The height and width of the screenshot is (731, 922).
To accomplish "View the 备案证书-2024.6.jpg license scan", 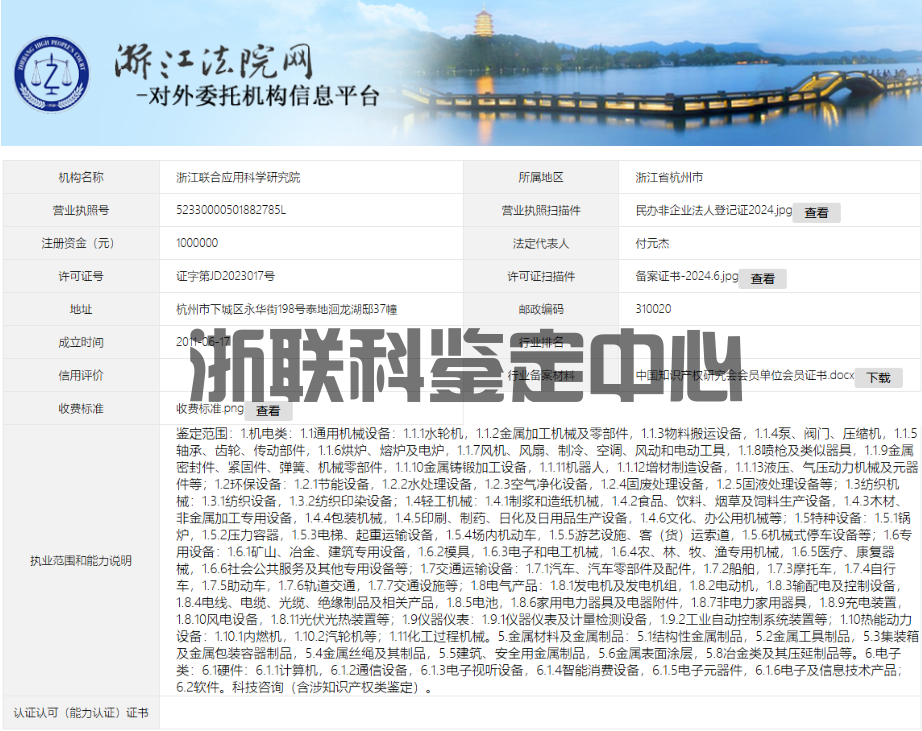I will (763, 278).
